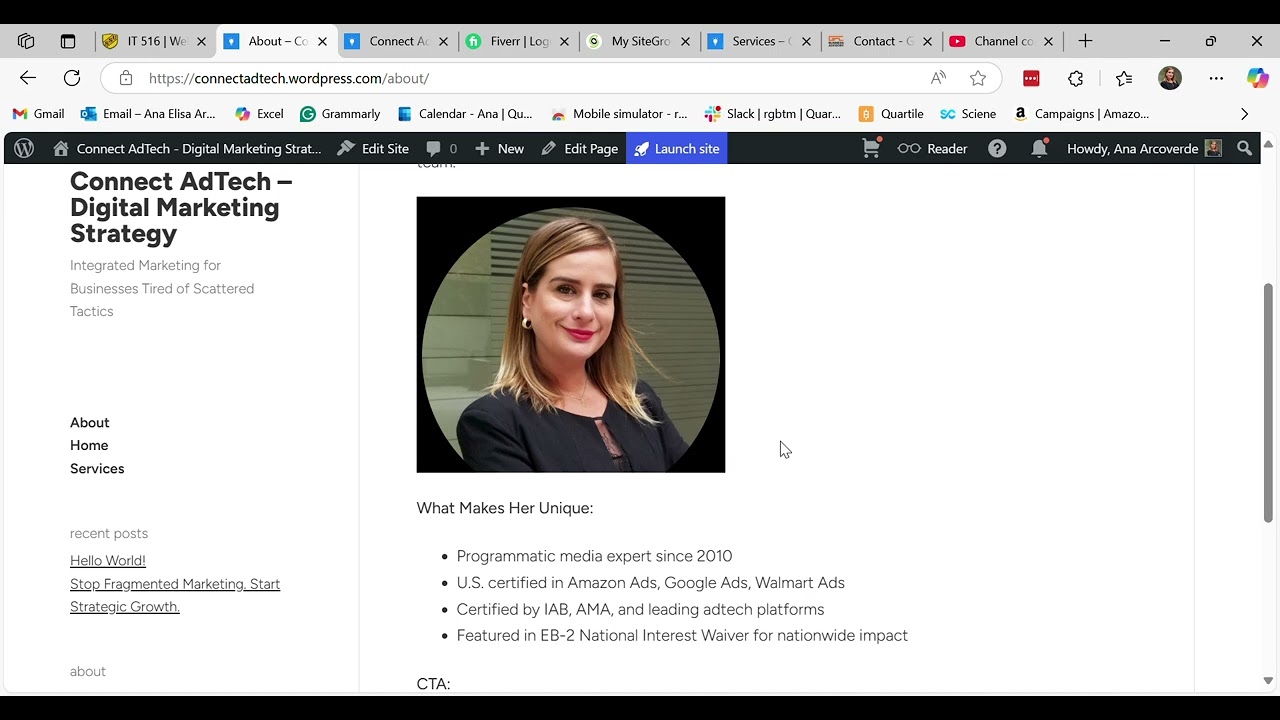Click the vertical page scrollbar thumb

click(x=1268, y=402)
